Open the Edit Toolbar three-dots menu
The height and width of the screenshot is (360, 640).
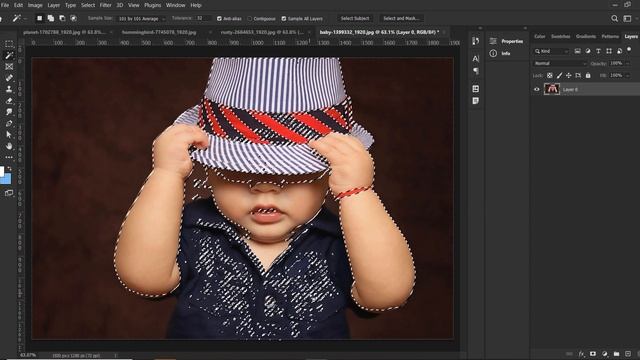(x=9, y=157)
